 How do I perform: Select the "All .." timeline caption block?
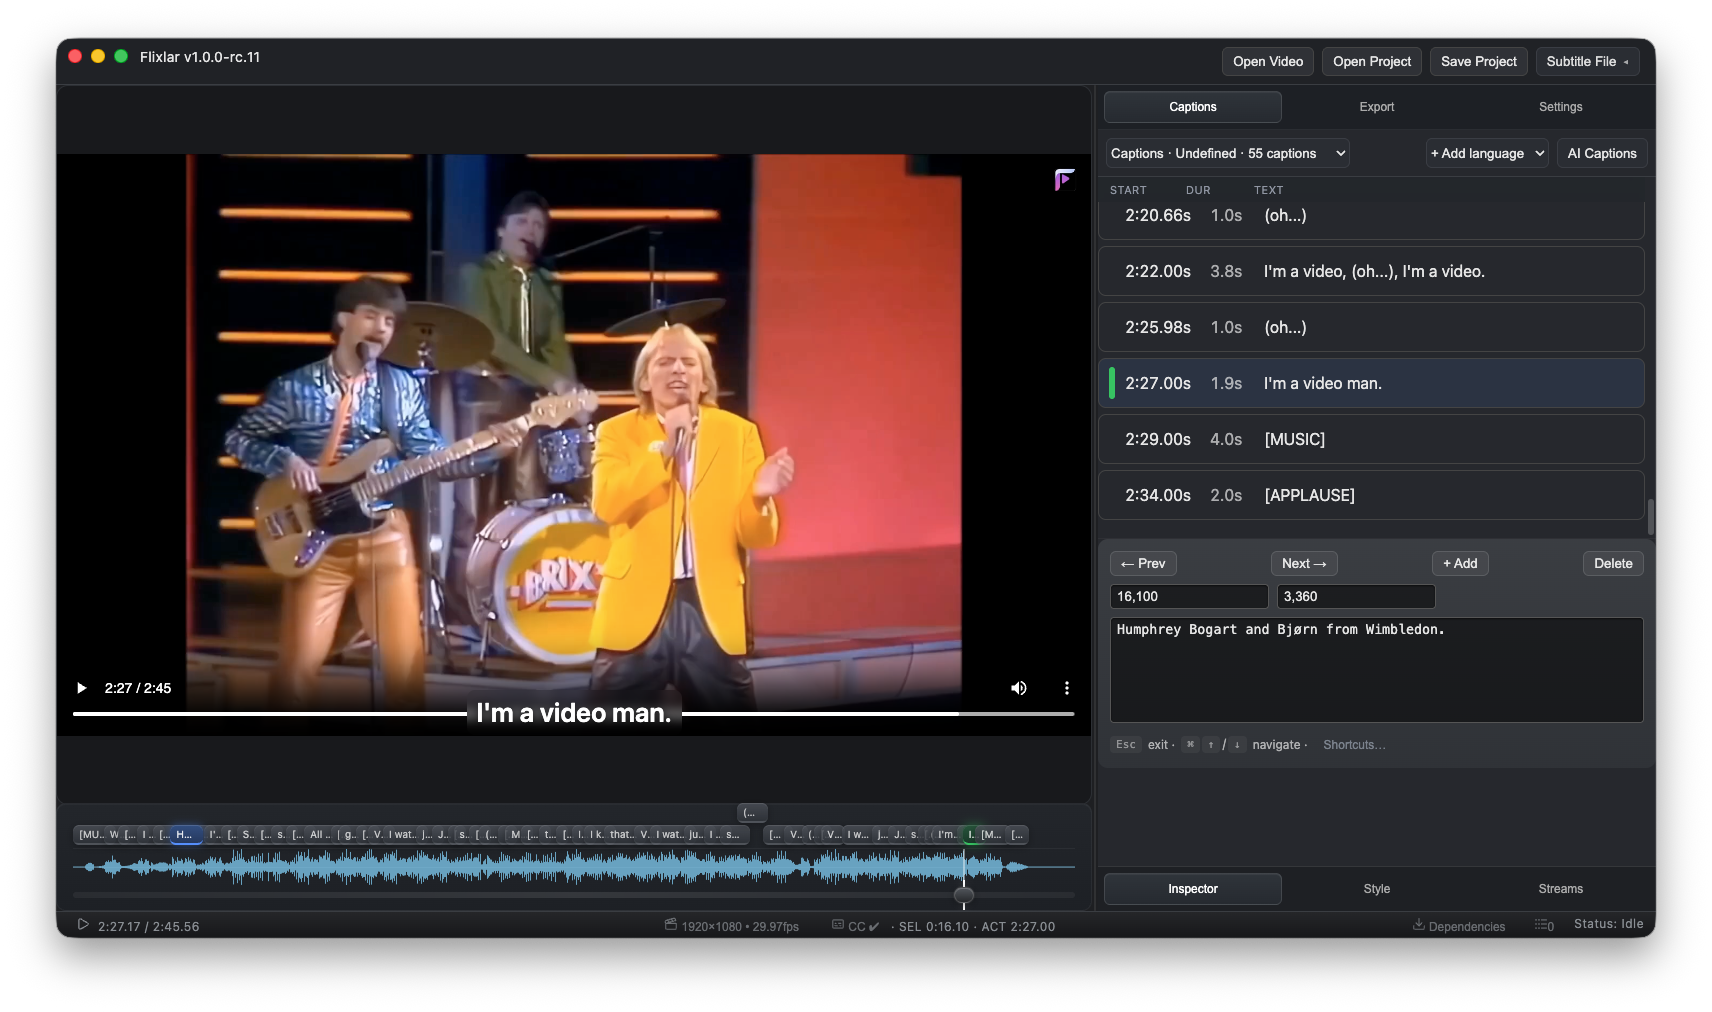click(x=320, y=834)
